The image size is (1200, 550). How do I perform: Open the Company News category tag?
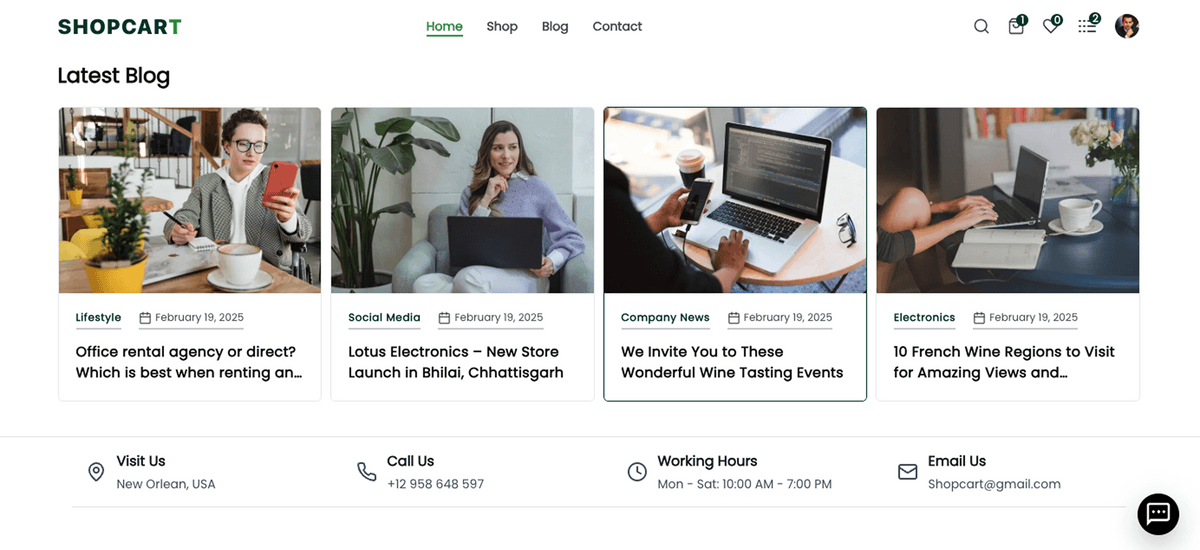coord(665,318)
